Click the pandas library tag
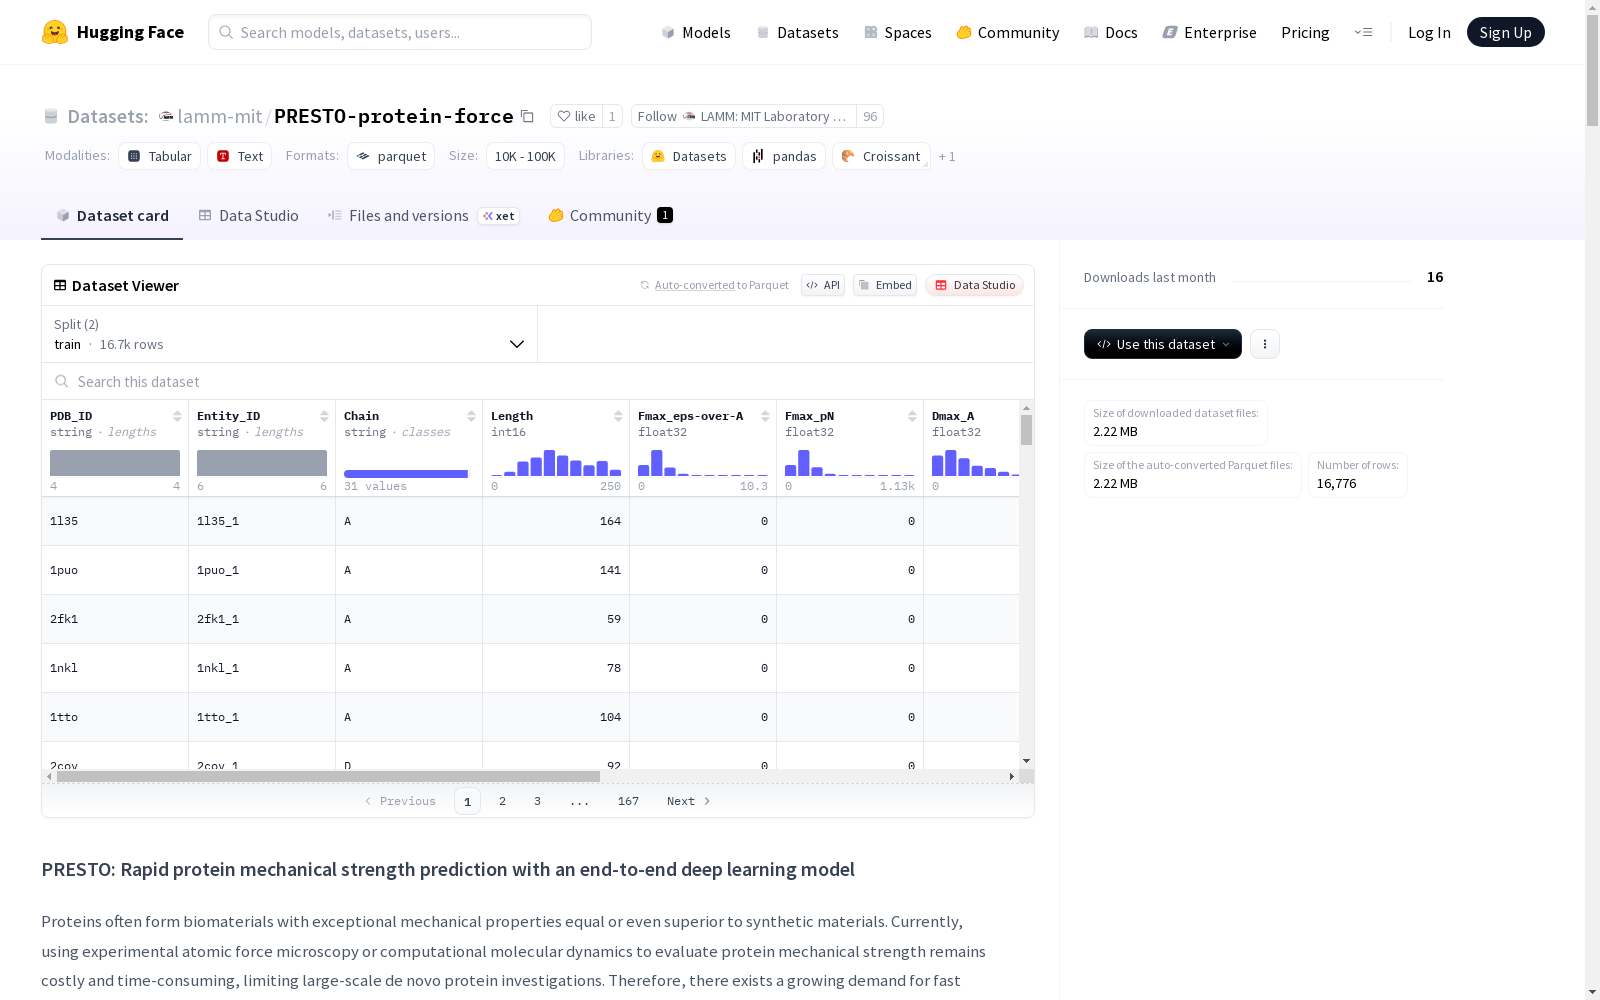The height and width of the screenshot is (1000, 1600). (x=784, y=156)
